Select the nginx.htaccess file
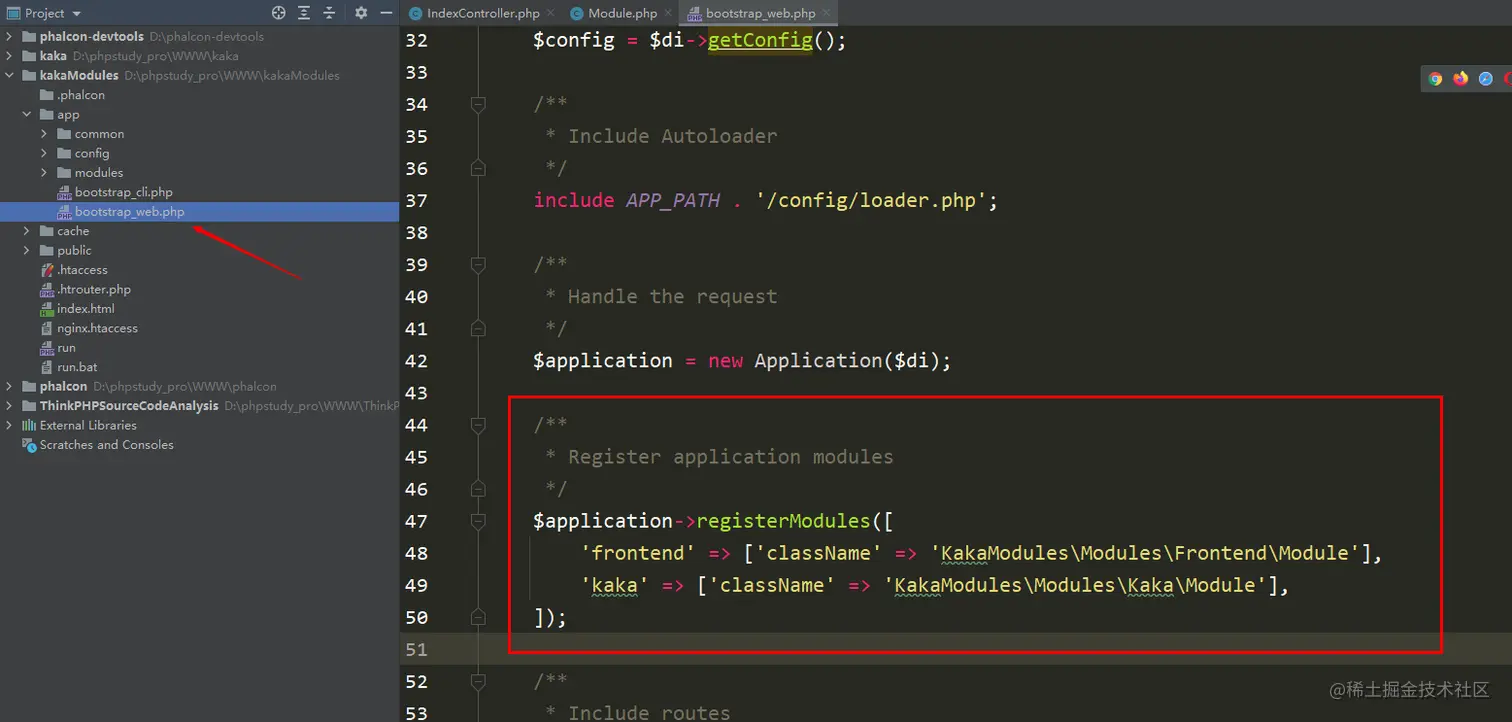This screenshot has height=722, width=1512. pos(97,328)
